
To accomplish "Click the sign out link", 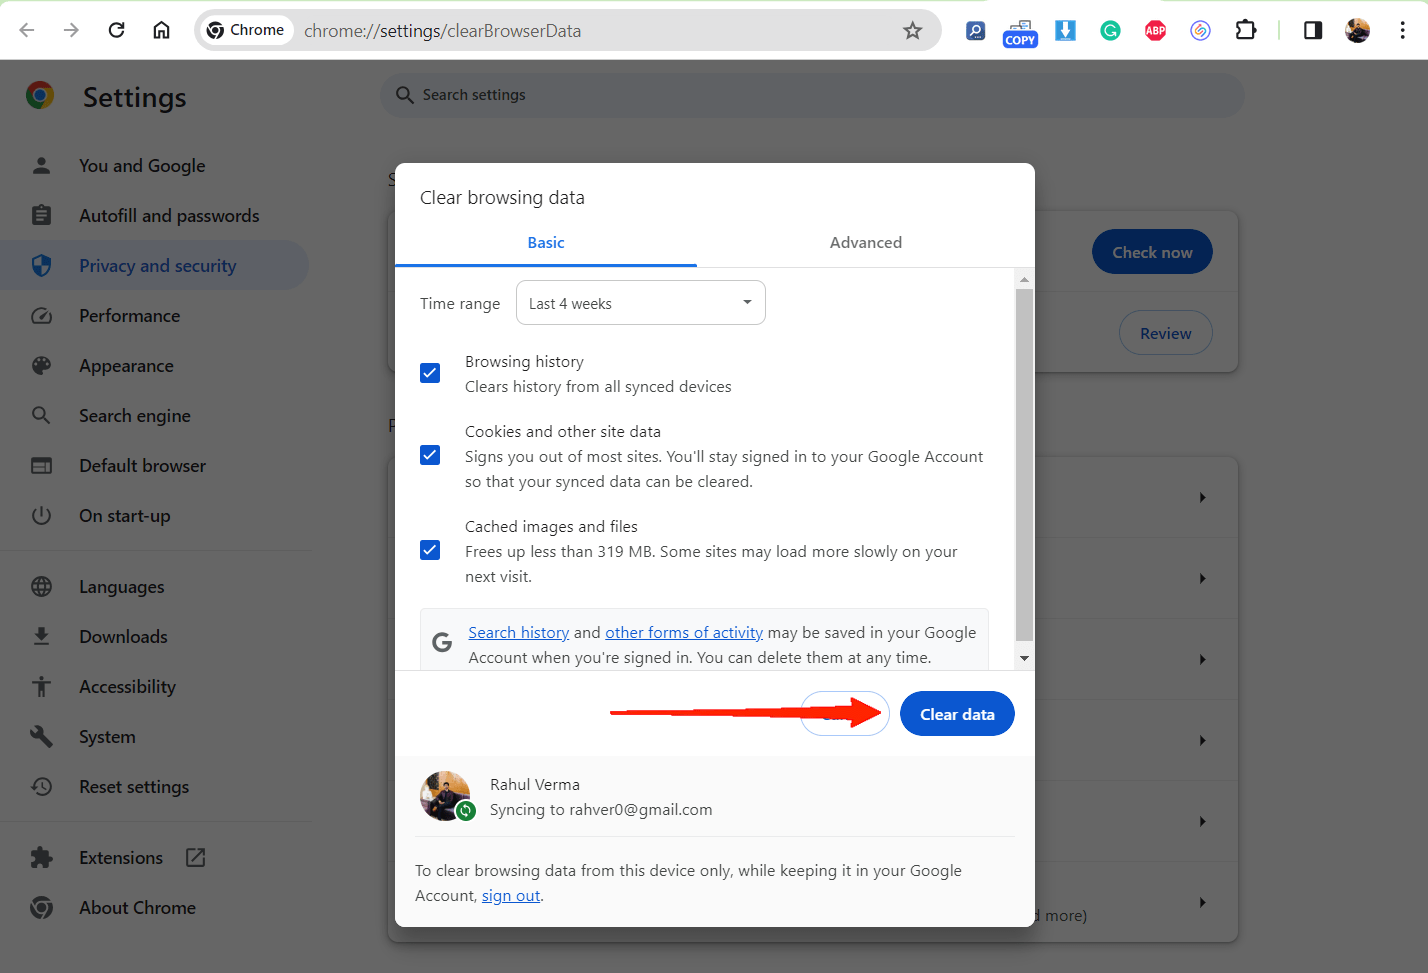I will point(511,896).
